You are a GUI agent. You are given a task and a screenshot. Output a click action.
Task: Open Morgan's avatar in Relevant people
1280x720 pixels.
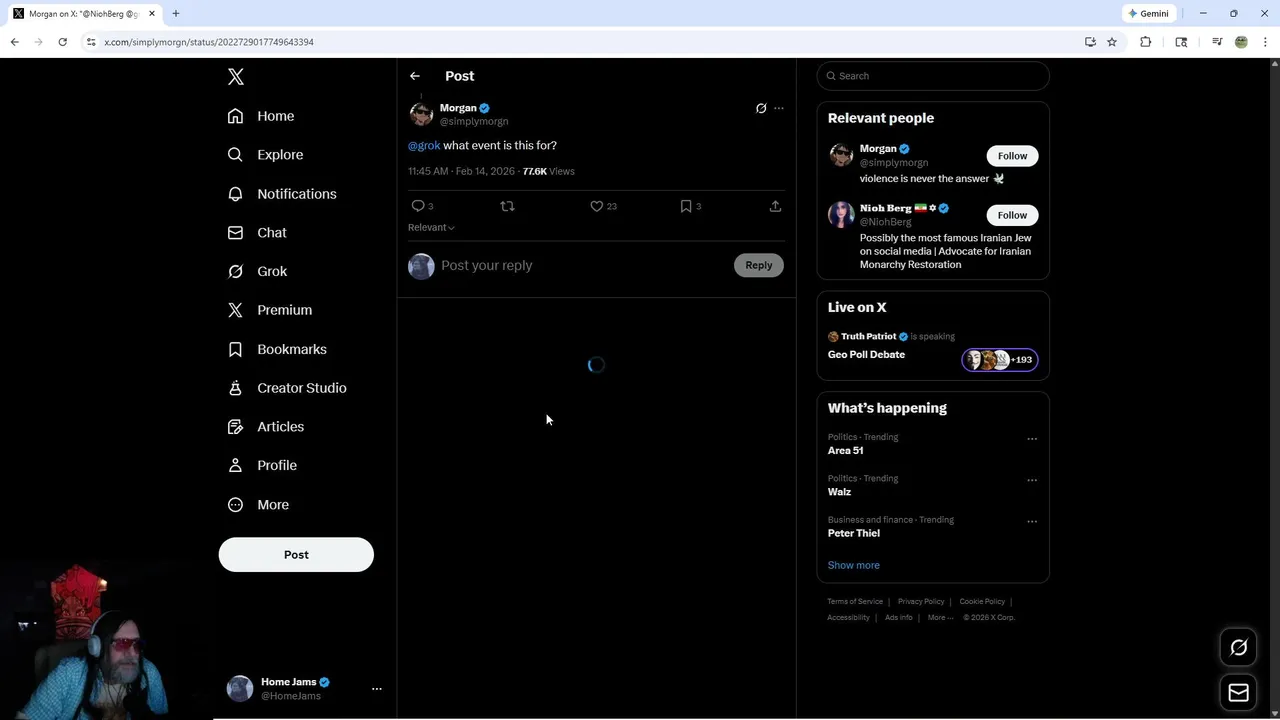pyautogui.click(x=841, y=155)
